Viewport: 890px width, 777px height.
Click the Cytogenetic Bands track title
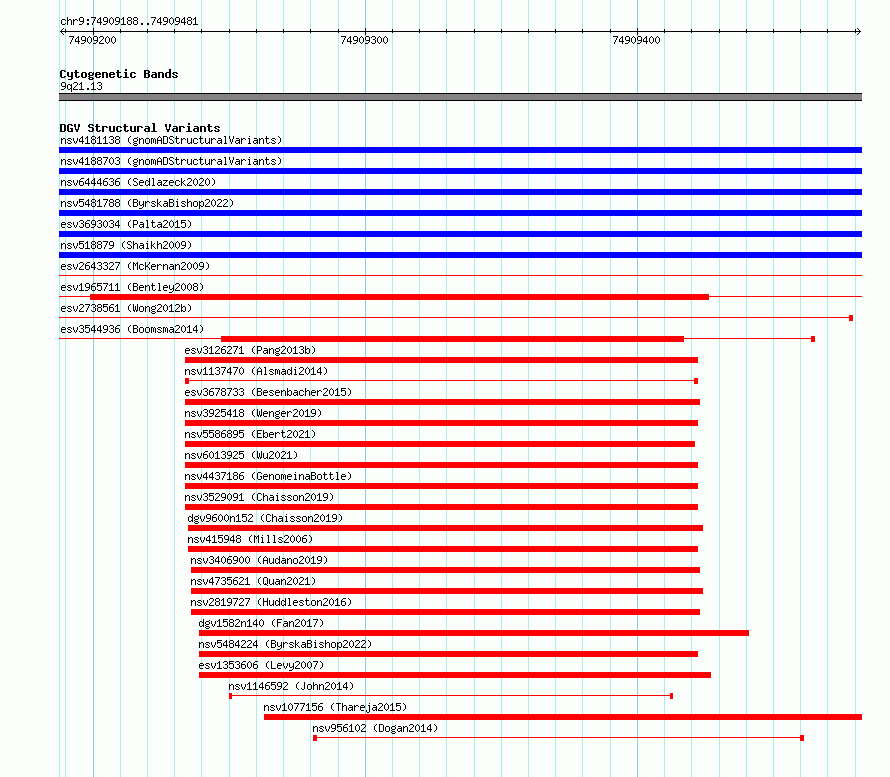click(119, 74)
